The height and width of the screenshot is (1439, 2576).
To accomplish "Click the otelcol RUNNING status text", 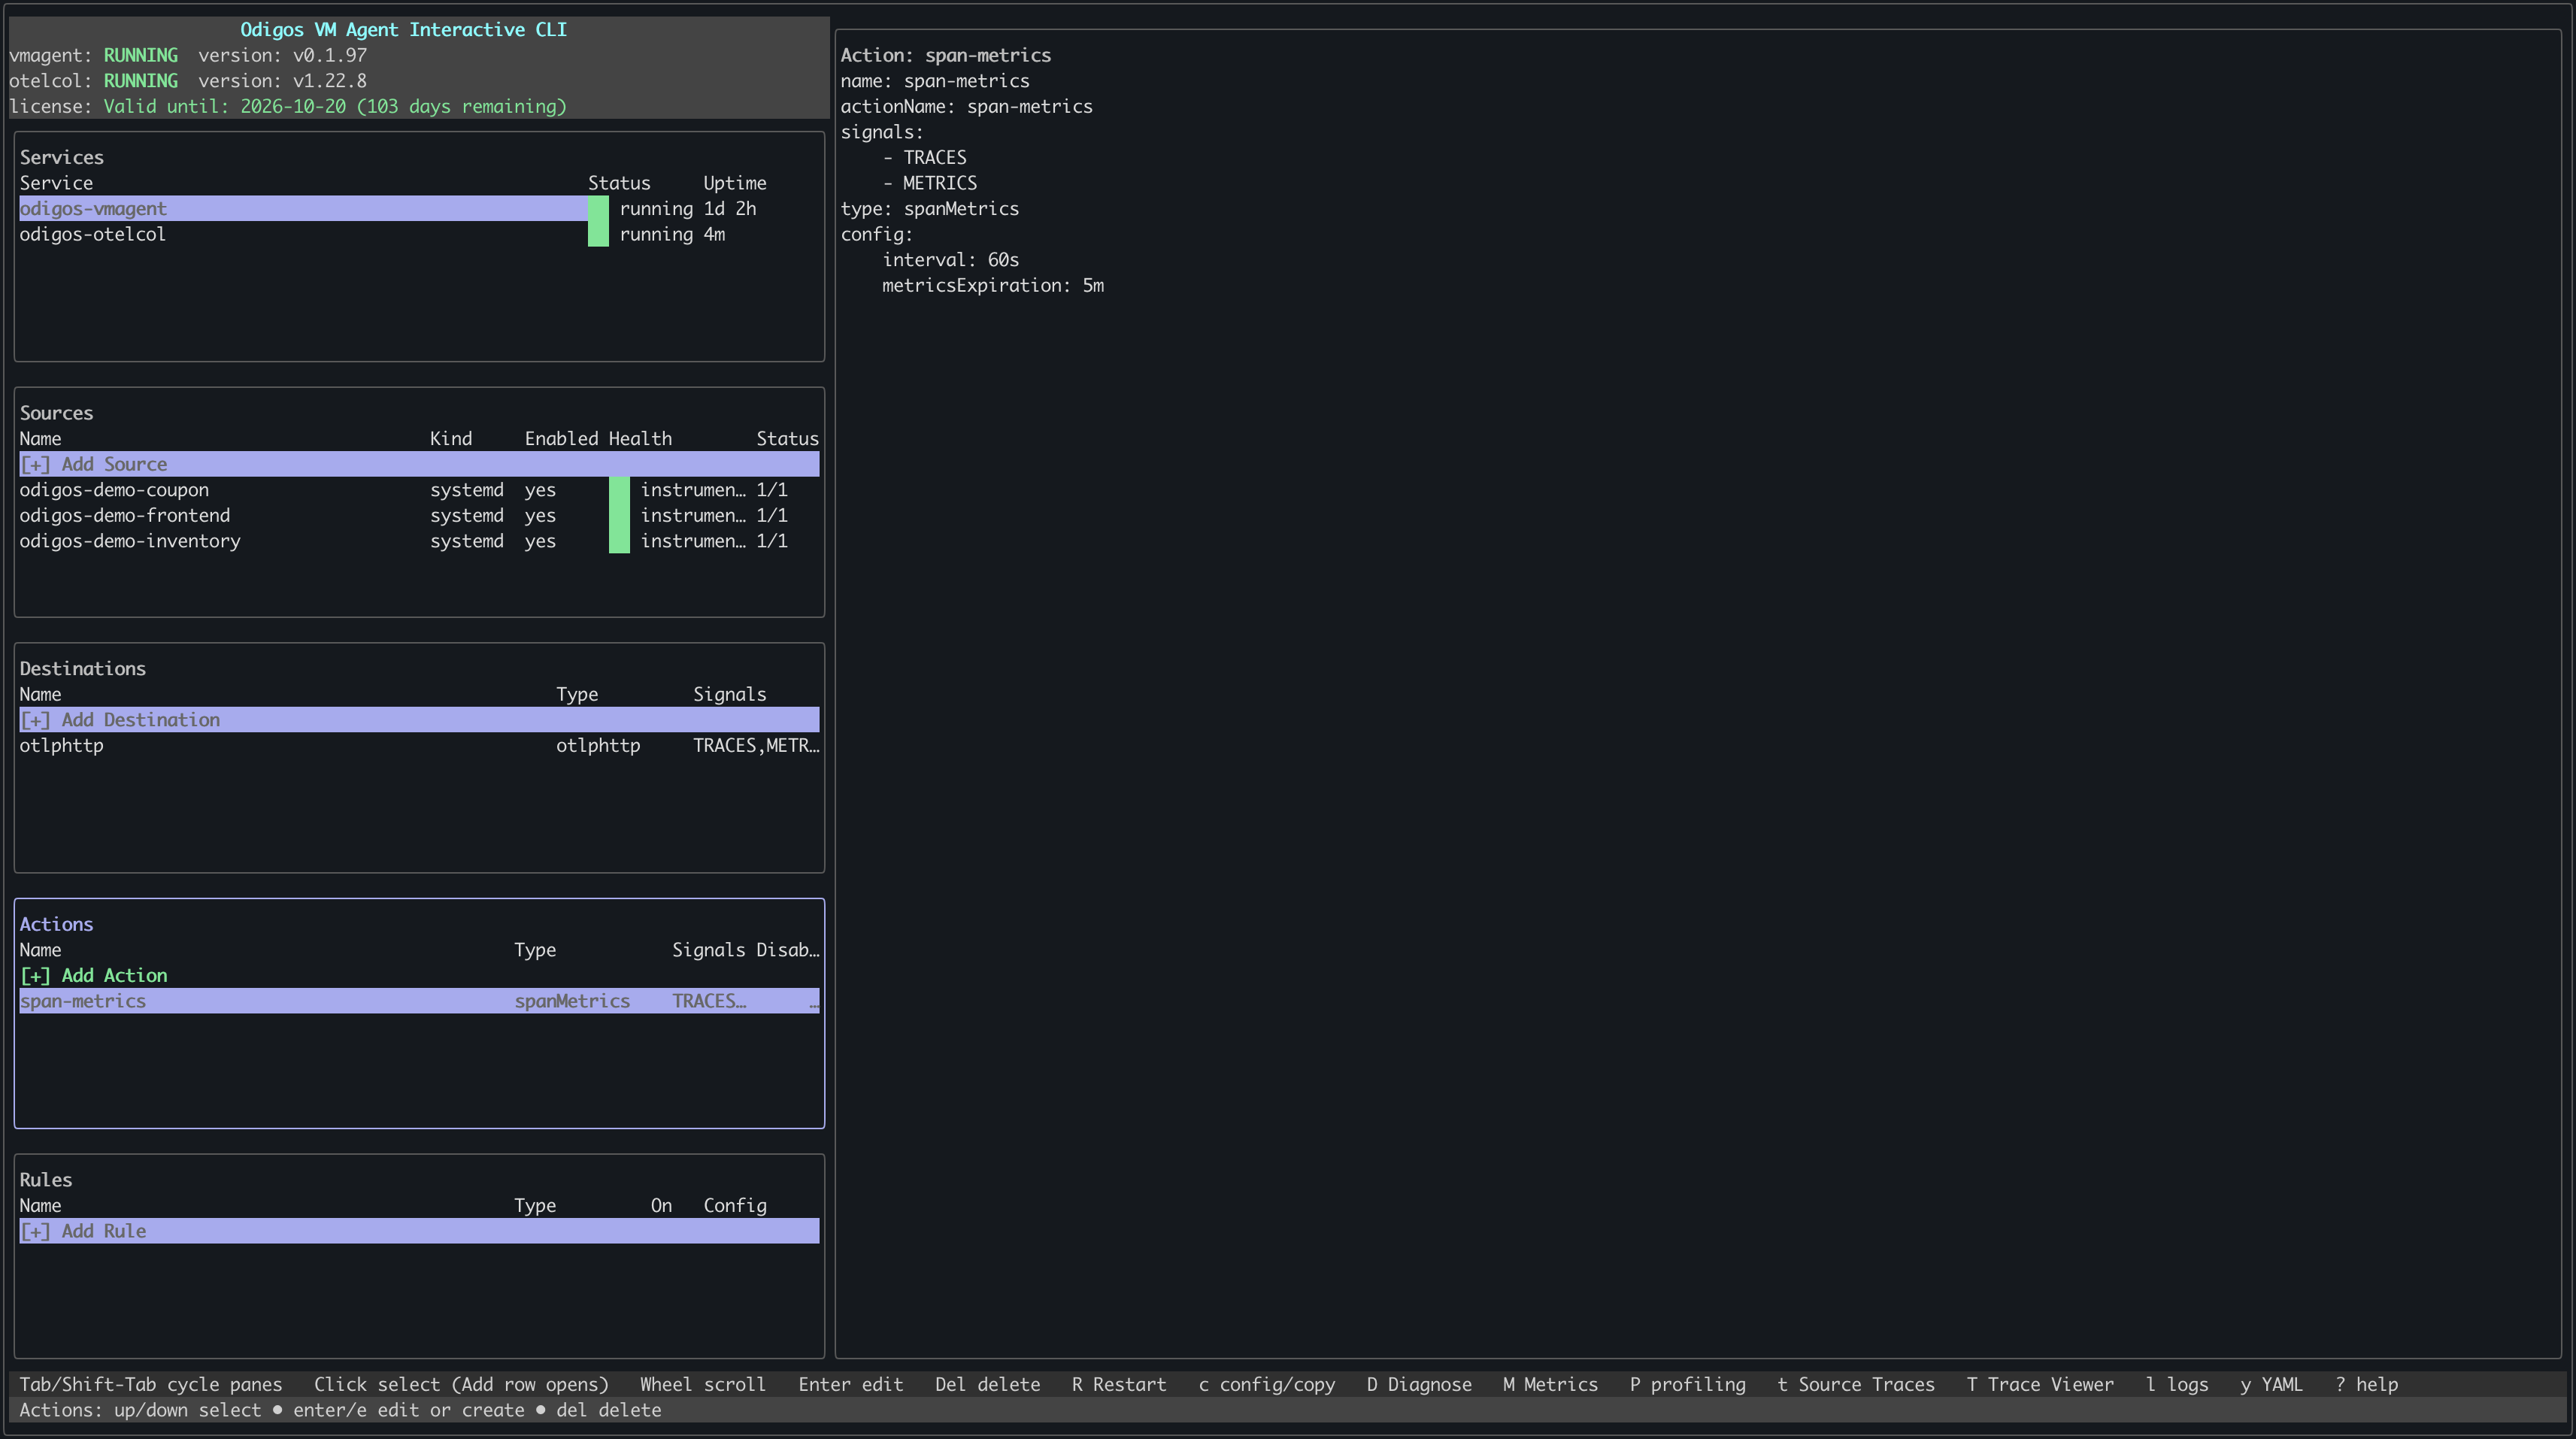I will coord(141,81).
